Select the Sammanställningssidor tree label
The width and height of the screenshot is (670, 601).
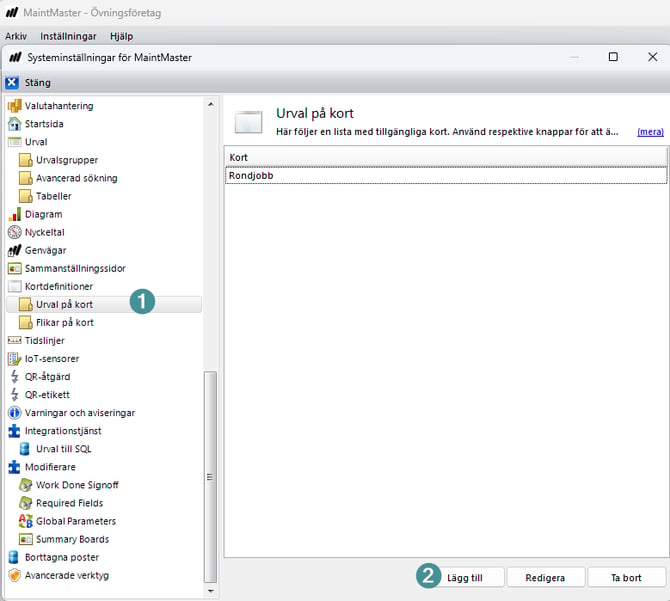75,268
